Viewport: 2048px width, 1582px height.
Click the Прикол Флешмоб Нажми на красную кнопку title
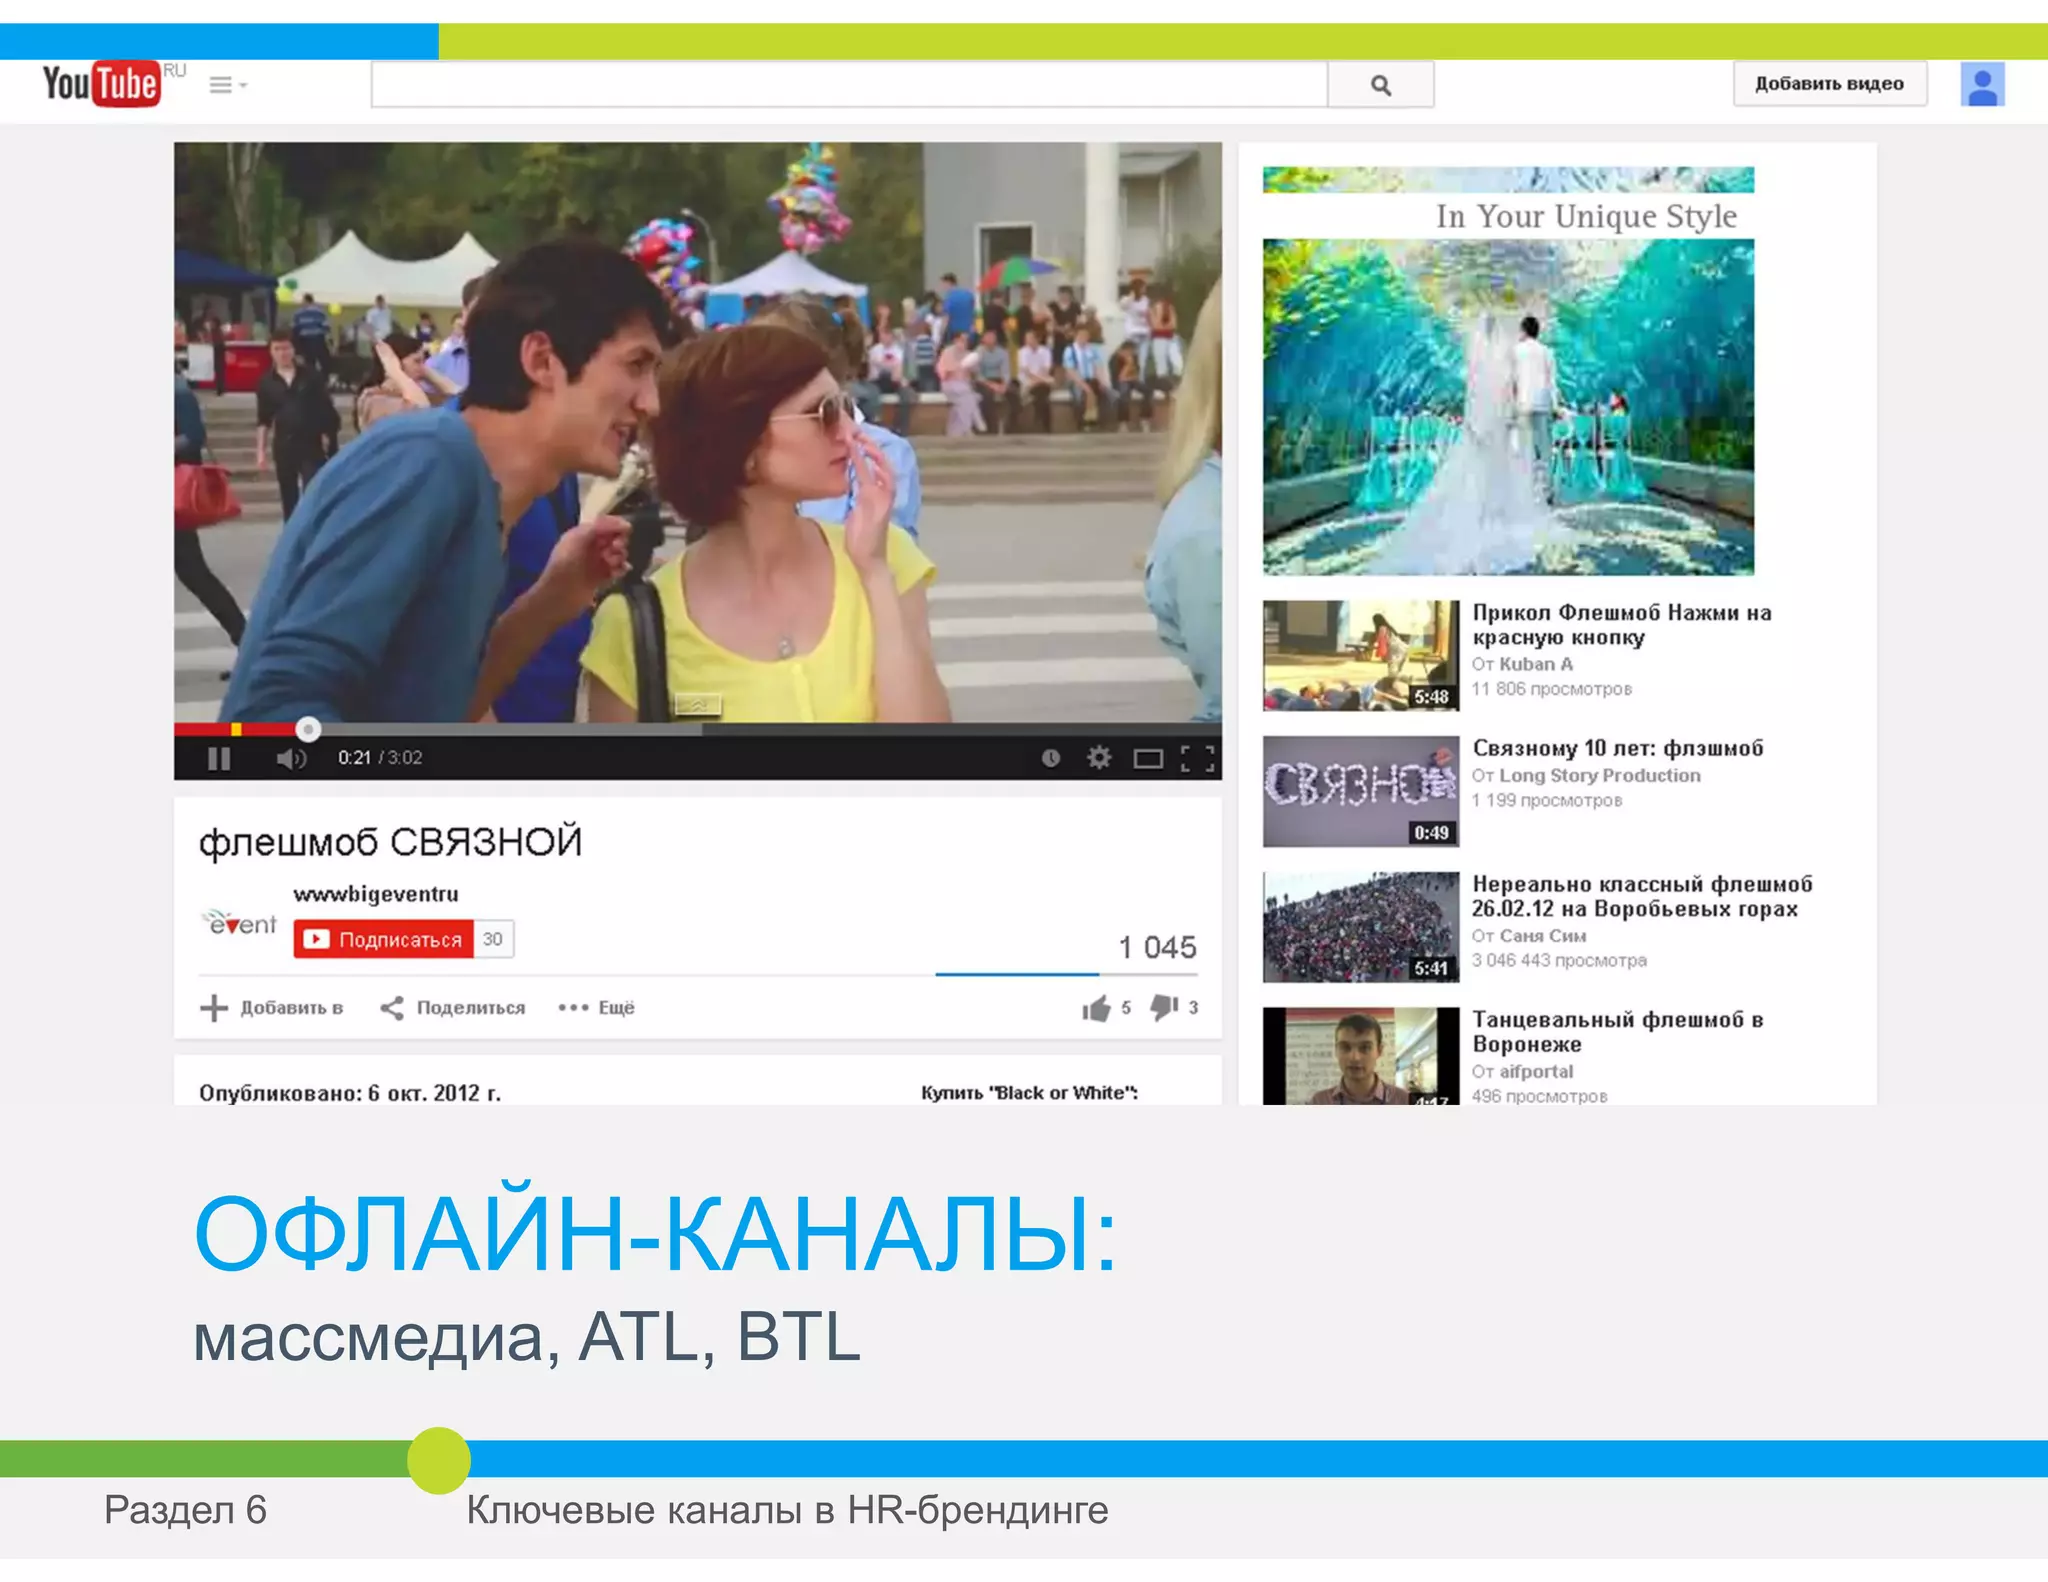(1621, 625)
